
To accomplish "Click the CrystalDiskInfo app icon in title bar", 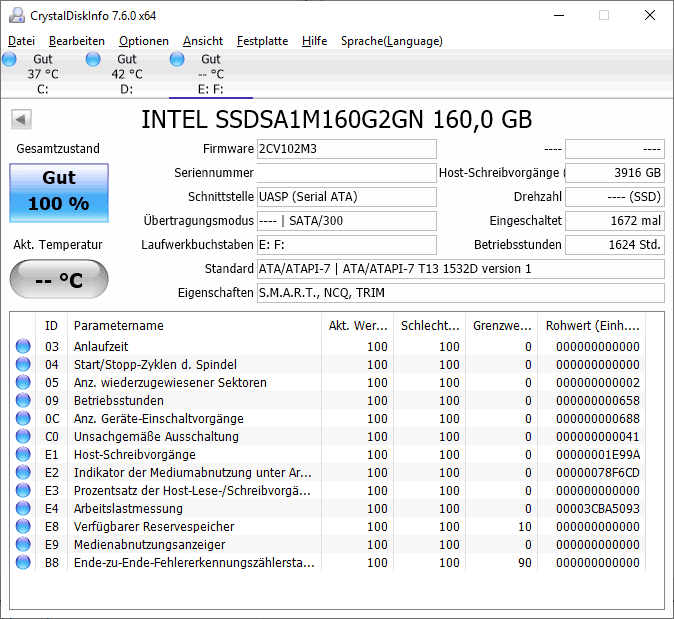I will pos(17,15).
